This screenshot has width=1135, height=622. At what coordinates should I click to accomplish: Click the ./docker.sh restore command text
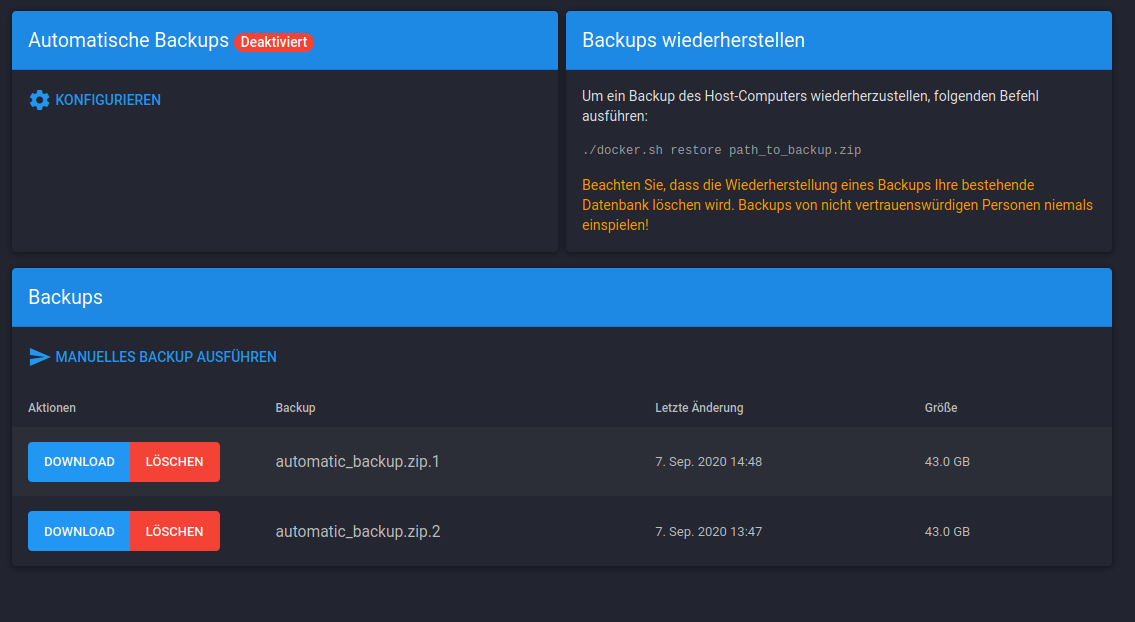pos(722,151)
